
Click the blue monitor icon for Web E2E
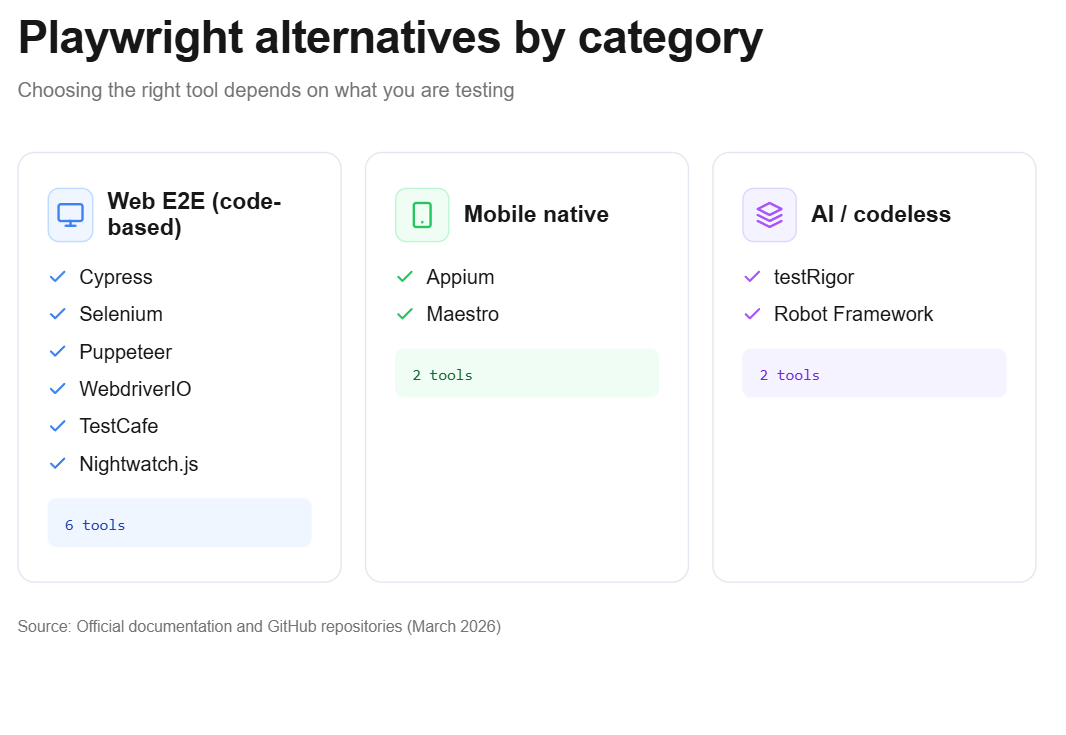[71, 215]
